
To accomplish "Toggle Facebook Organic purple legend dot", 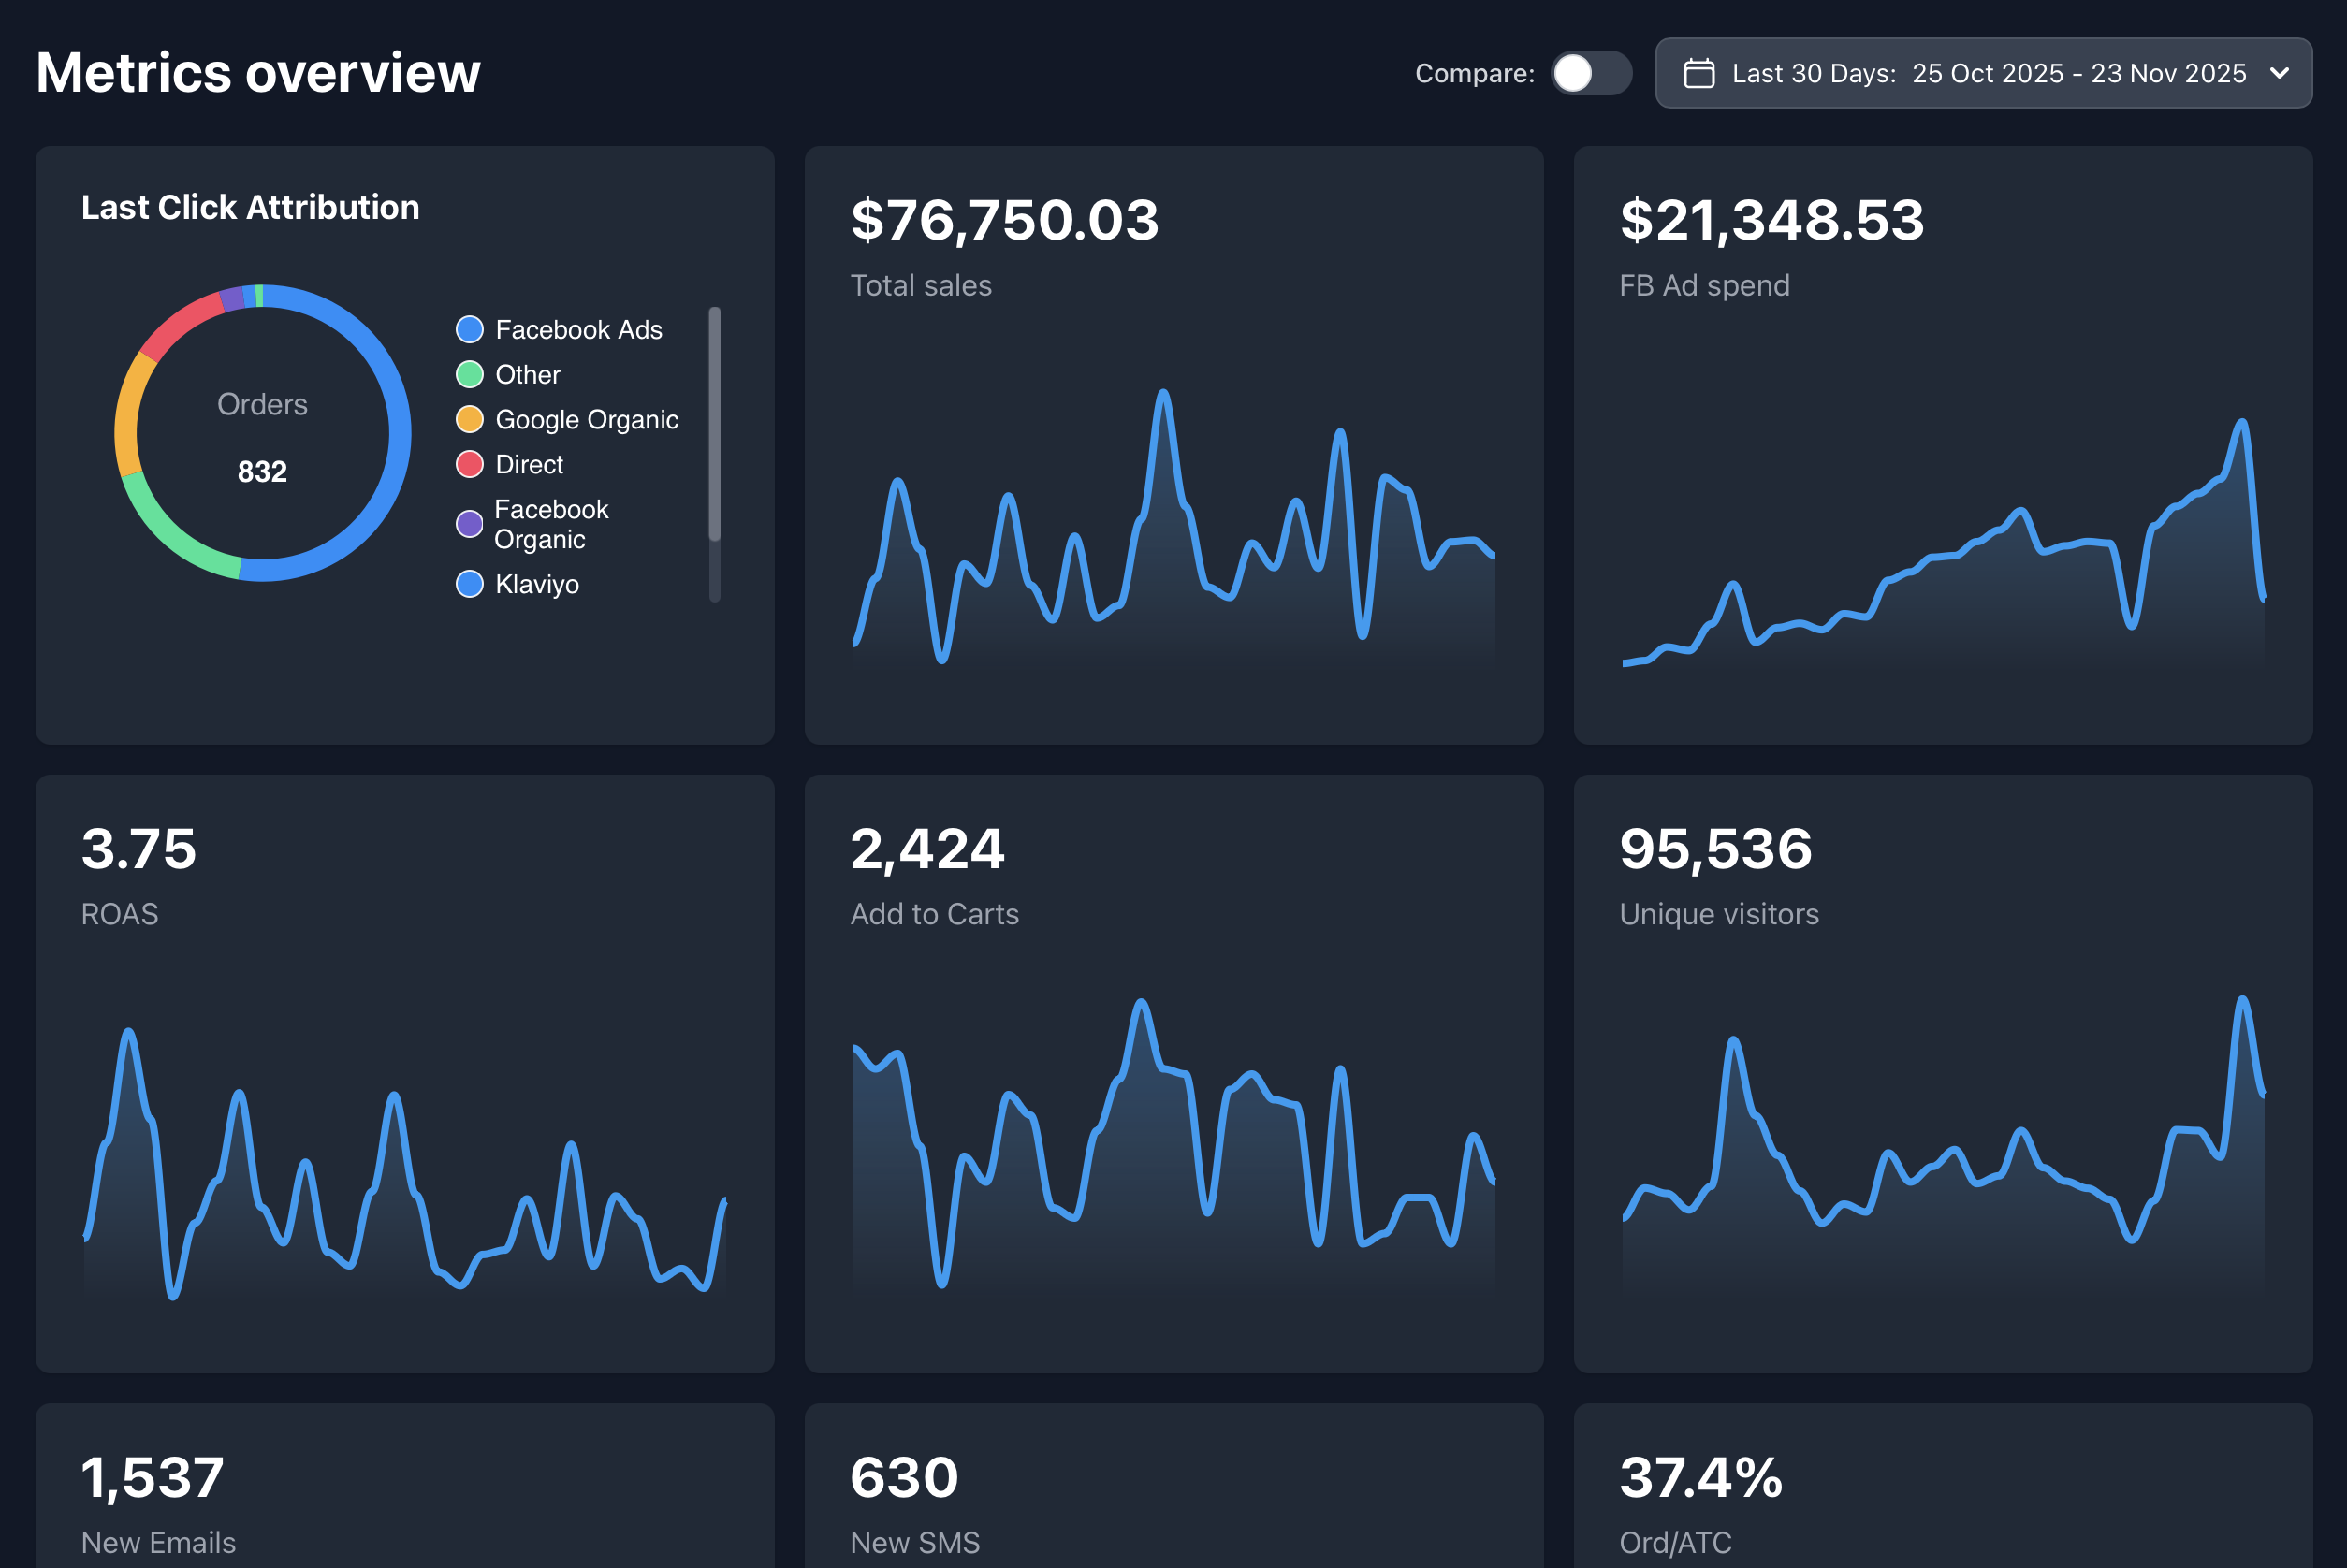I will pos(469,524).
